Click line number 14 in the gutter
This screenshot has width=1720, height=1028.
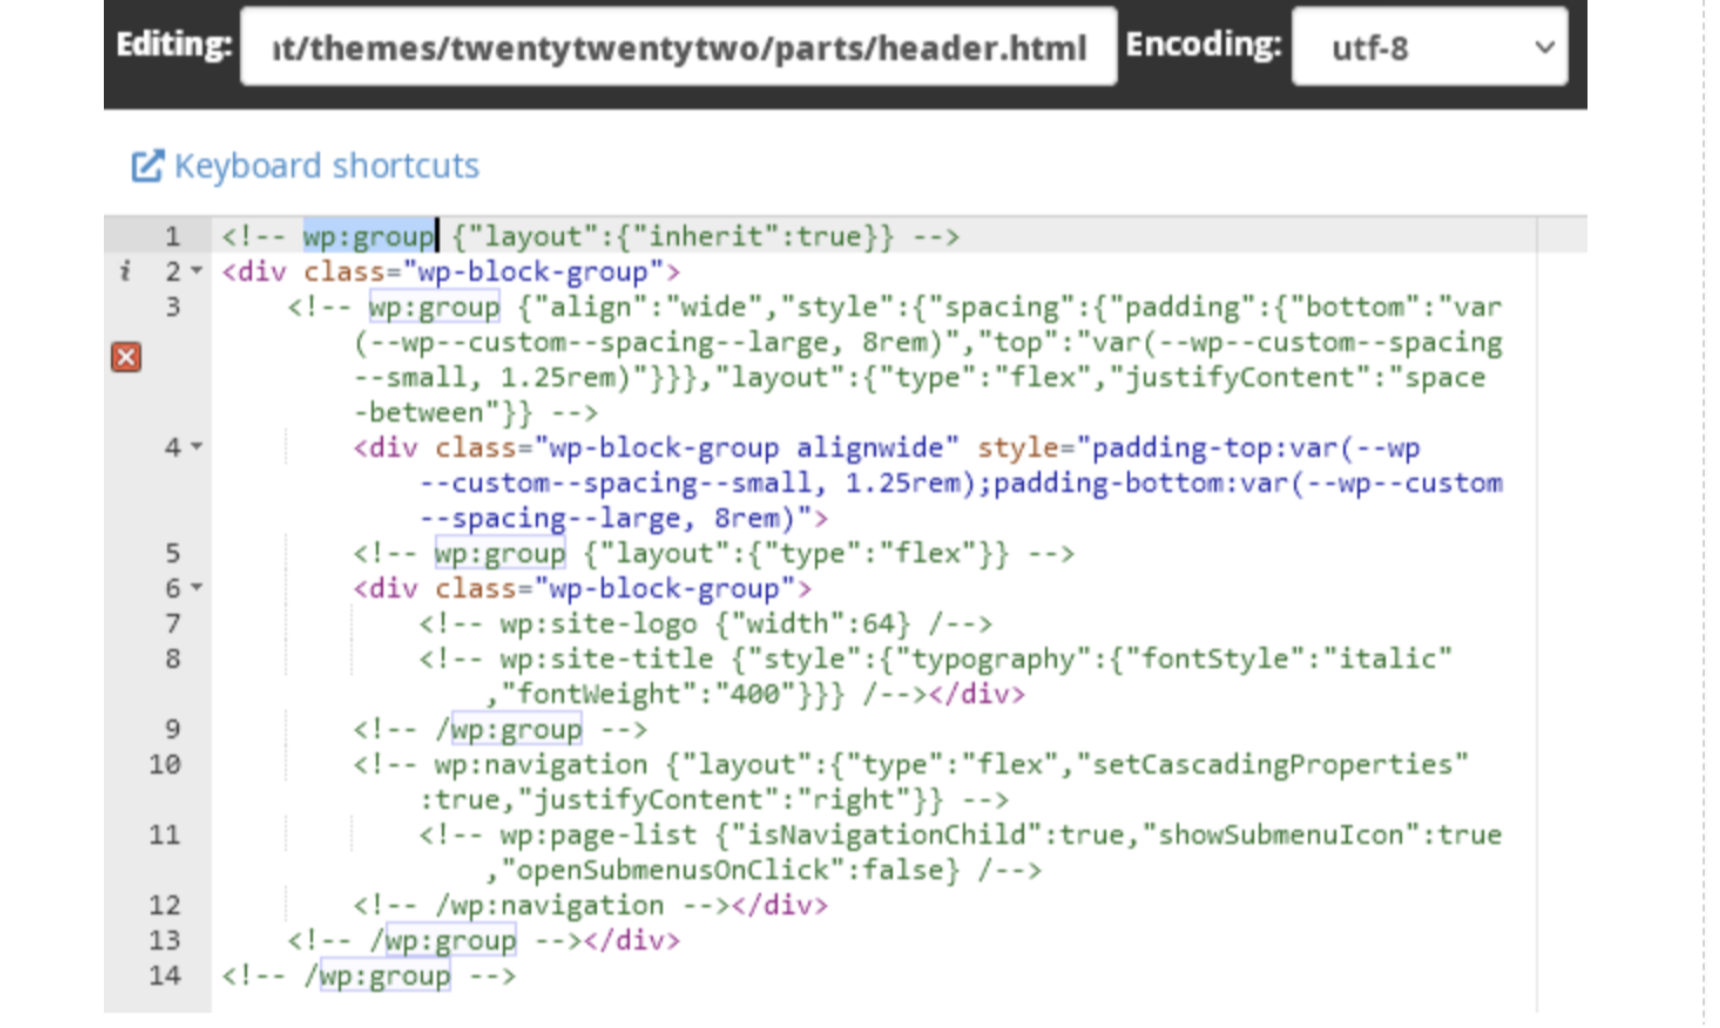165,975
